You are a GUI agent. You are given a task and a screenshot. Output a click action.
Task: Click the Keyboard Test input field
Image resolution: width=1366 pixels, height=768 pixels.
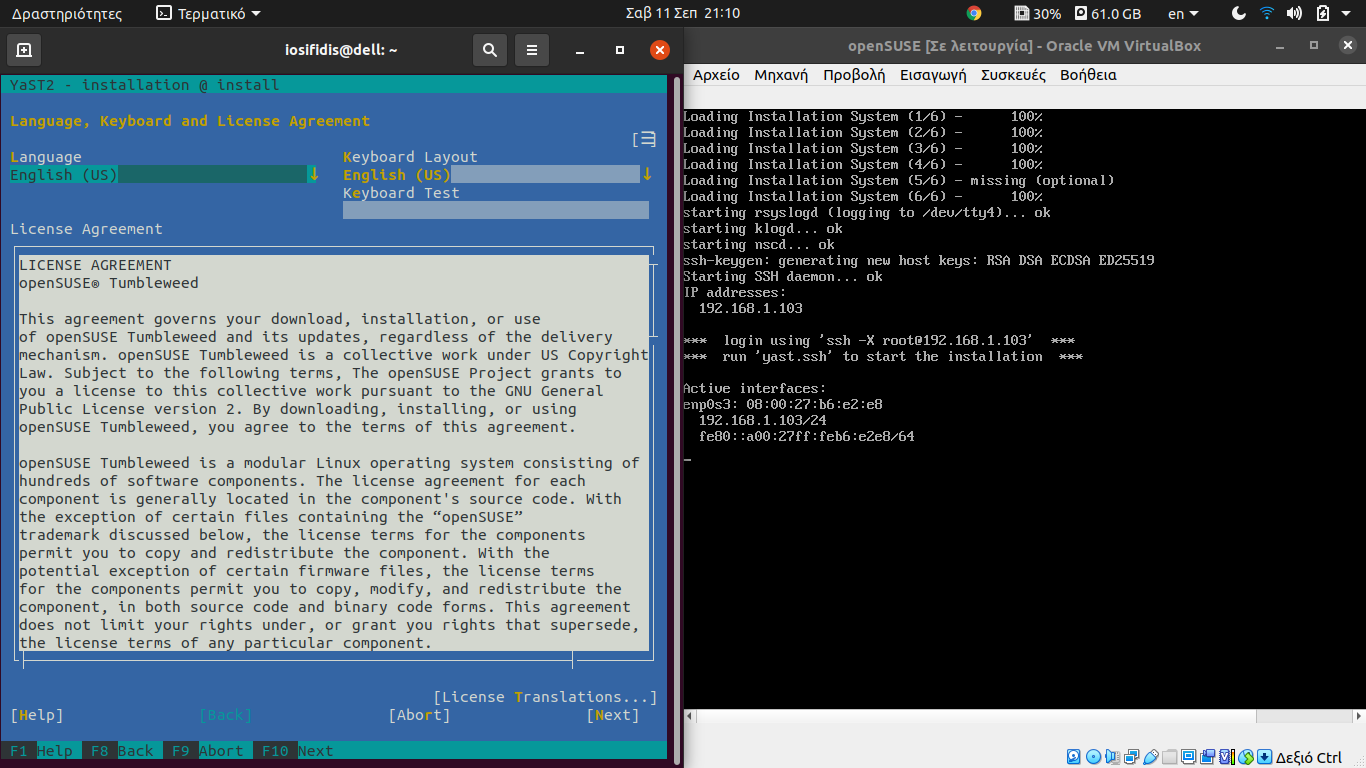point(496,211)
